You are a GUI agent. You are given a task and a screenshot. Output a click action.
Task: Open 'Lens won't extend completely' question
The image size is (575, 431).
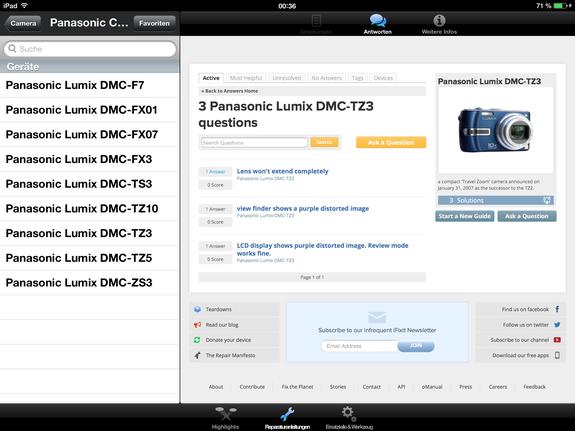pyautogui.click(x=282, y=171)
